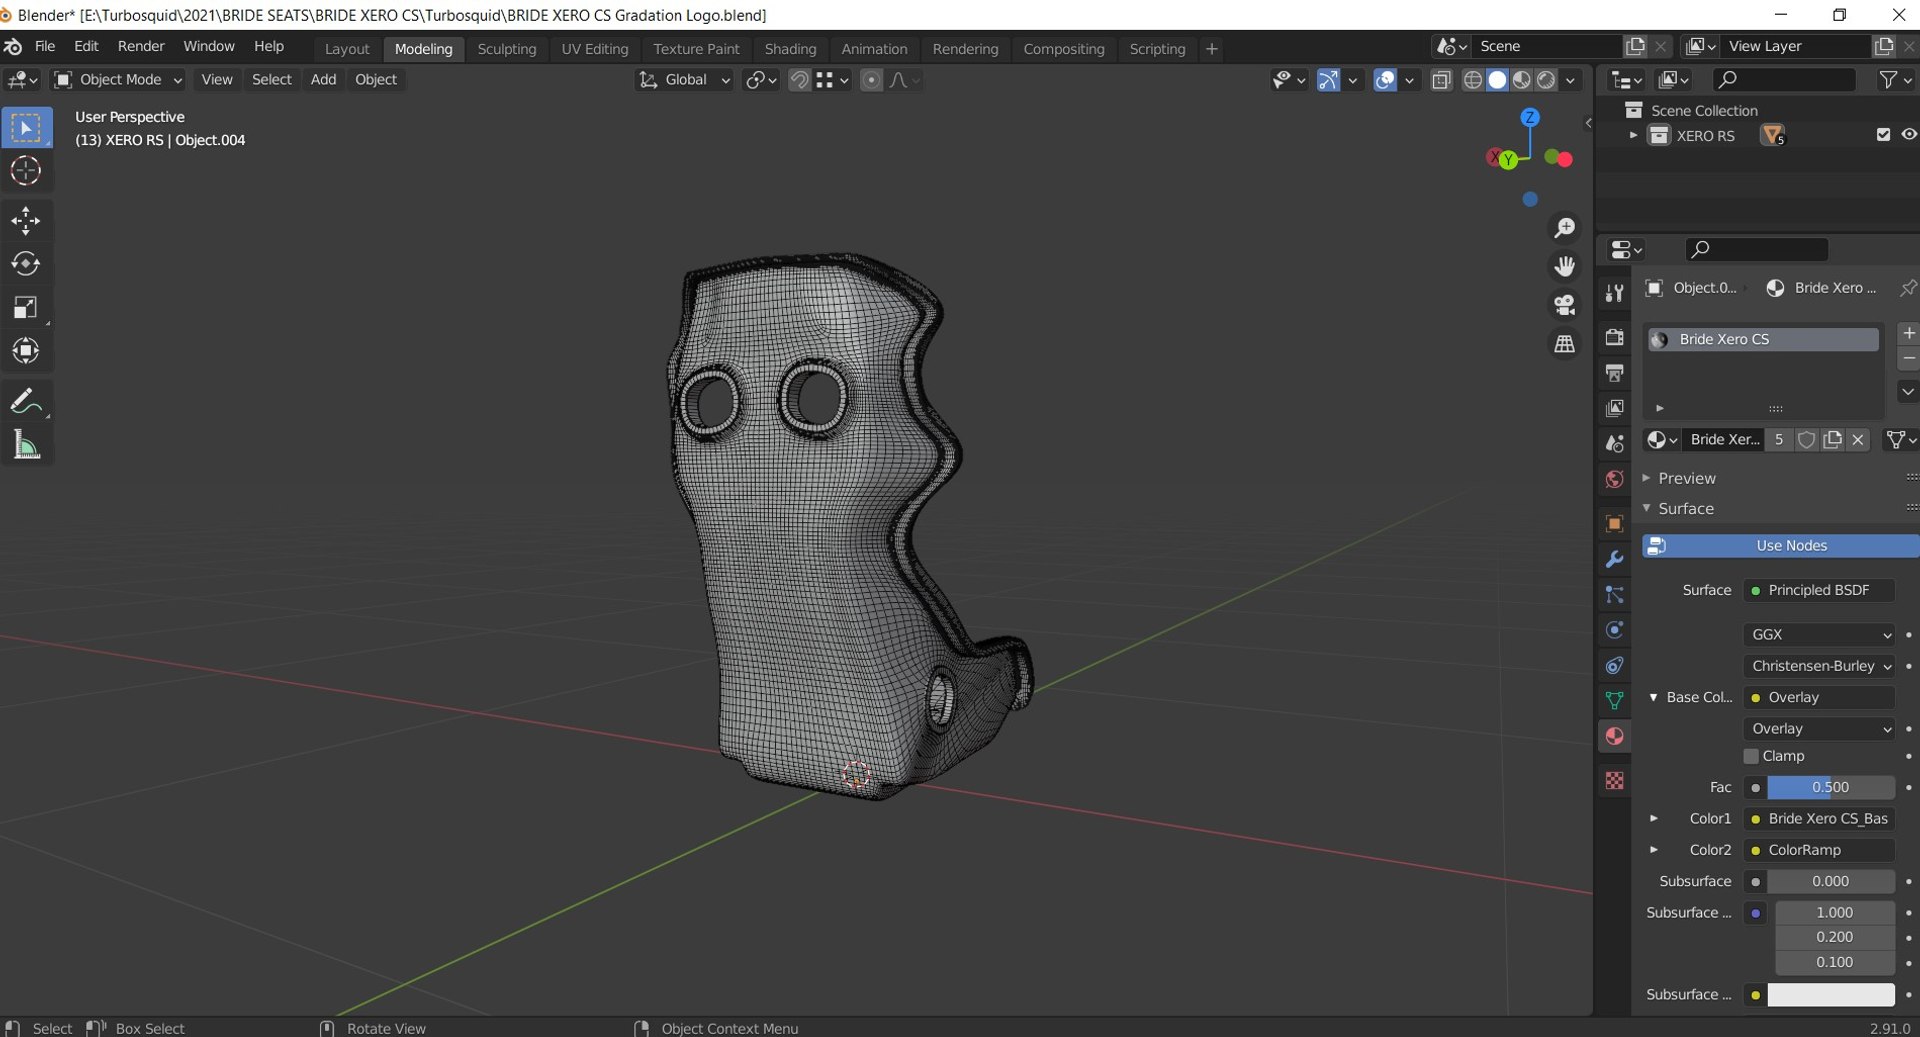Open the Object Mode dropdown
The width and height of the screenshot is (1920, 1037).
coord(118,80)
